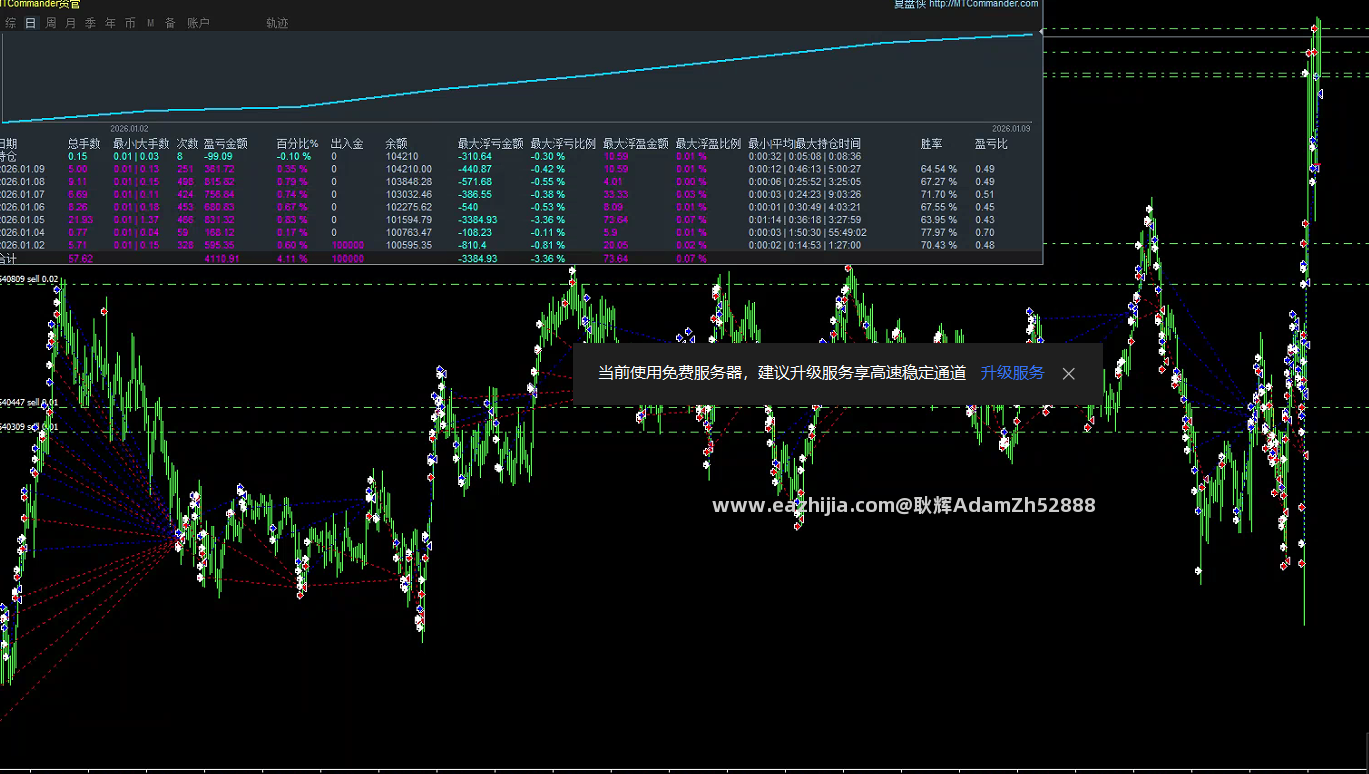Open the 月 monthly statistics tab
This screenshot has width=1369, height=774.
70,22
